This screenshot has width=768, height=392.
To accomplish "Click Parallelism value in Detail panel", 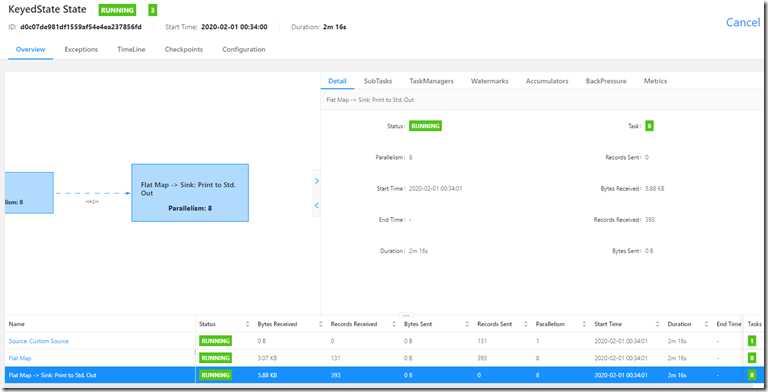I will (x=410, y=157).
